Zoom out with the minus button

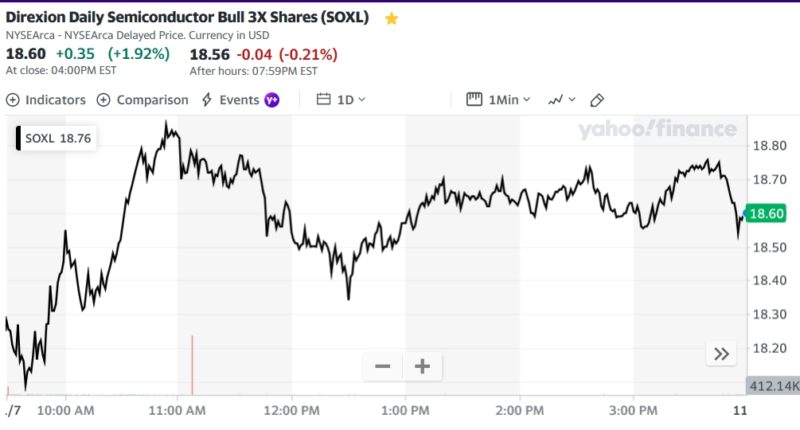pyautogui.click(x=382, y=367)
